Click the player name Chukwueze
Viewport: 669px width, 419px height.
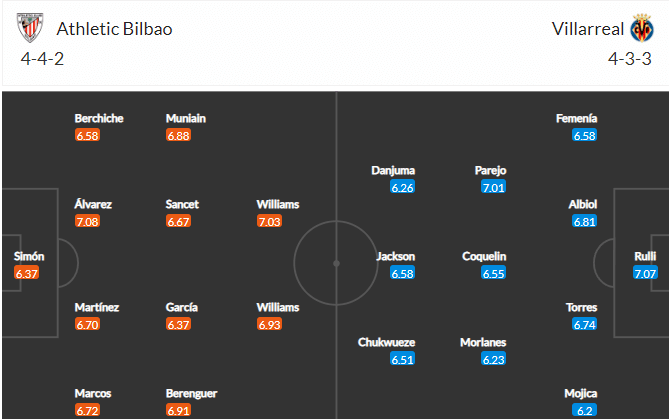pos(387,342)
